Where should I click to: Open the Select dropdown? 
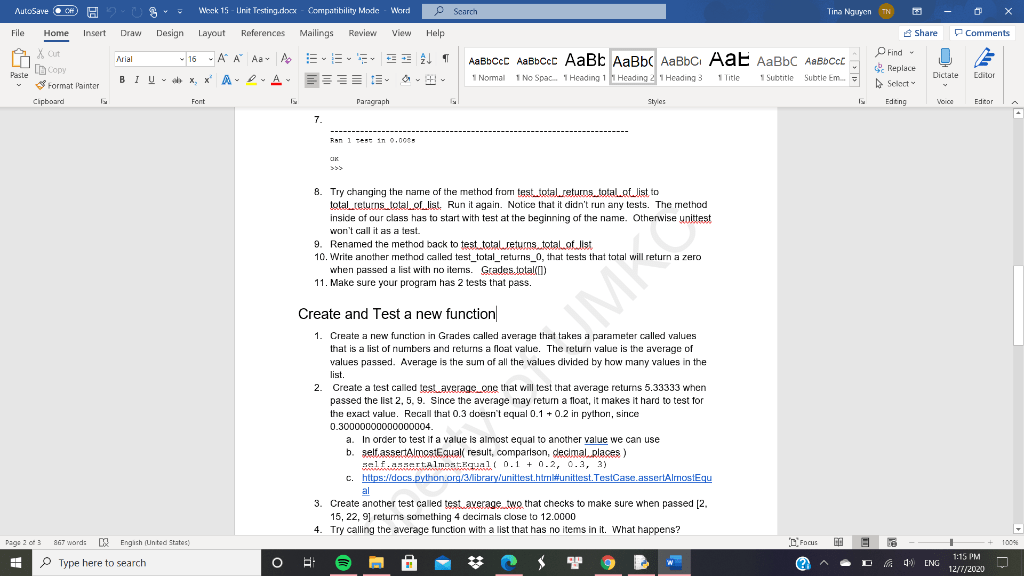895,84
